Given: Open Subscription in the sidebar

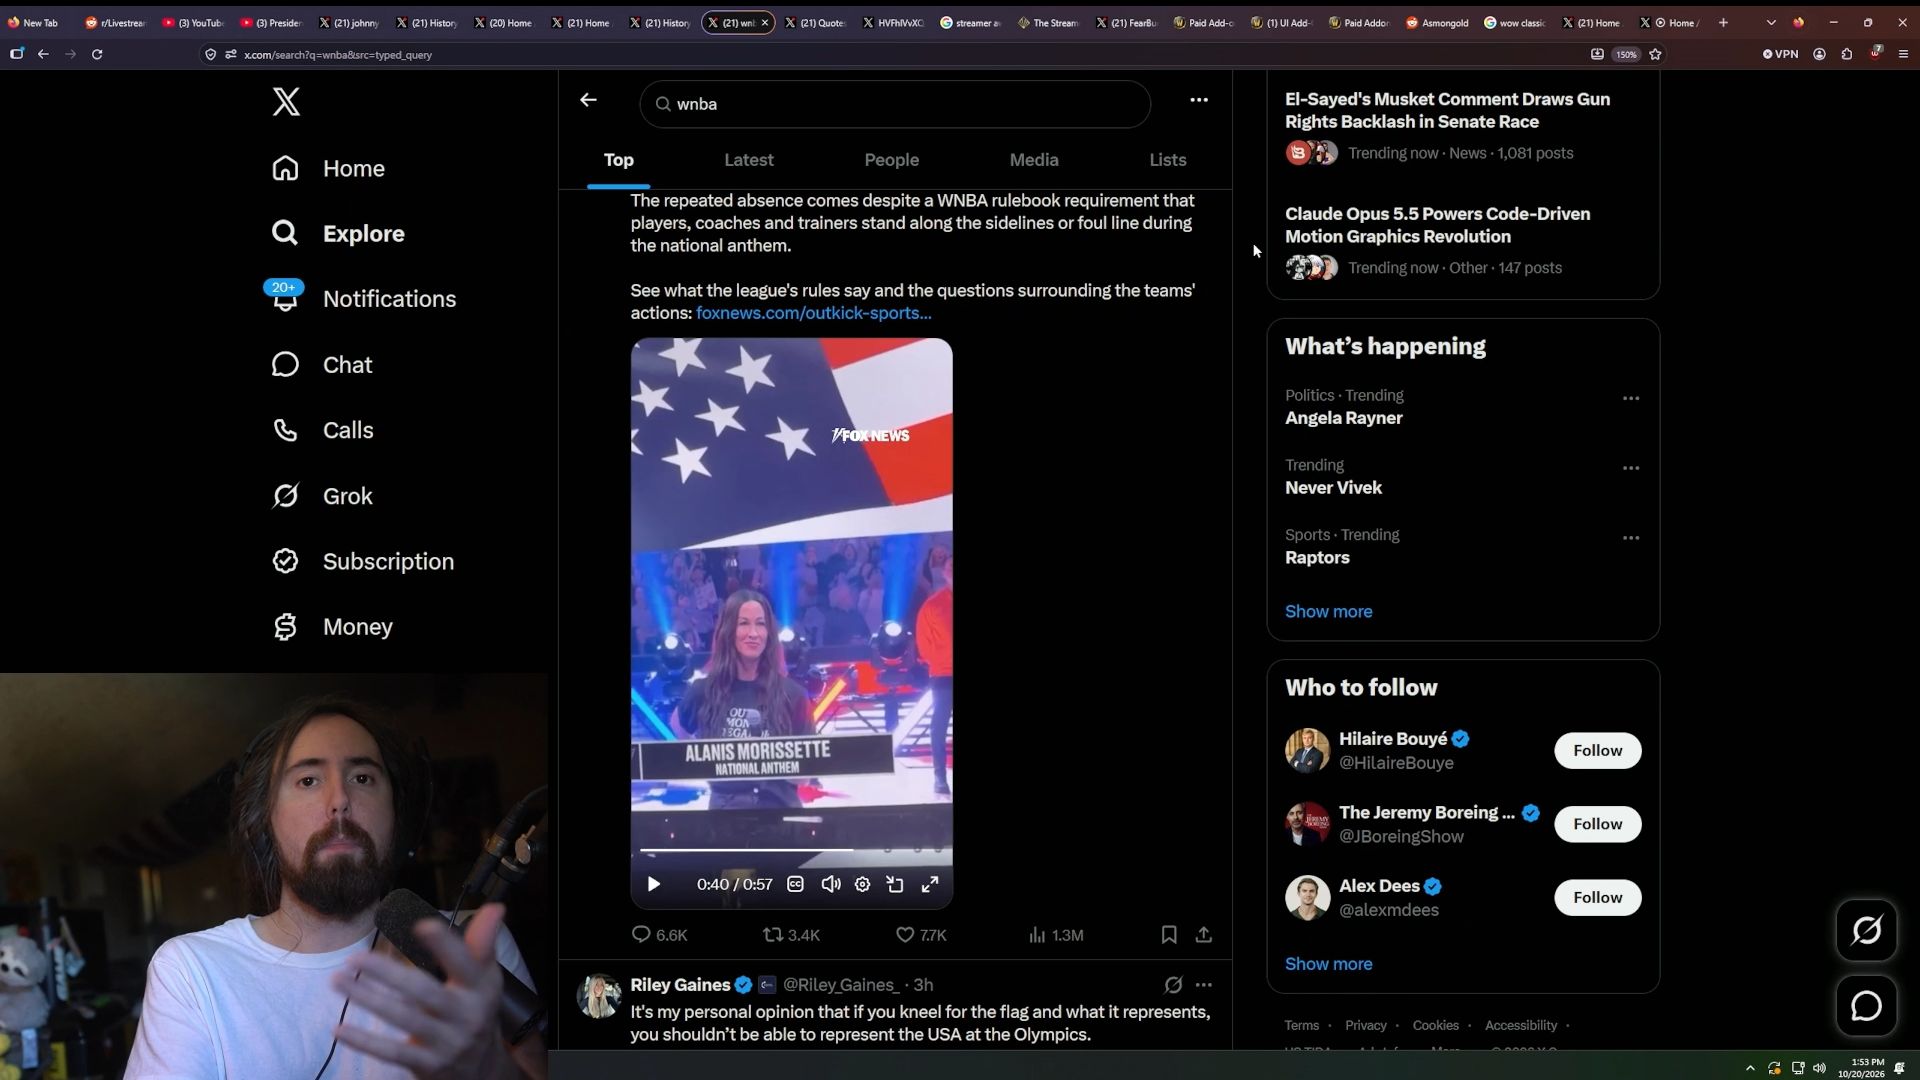Looking at the screenshot, I should pos(363,561).
